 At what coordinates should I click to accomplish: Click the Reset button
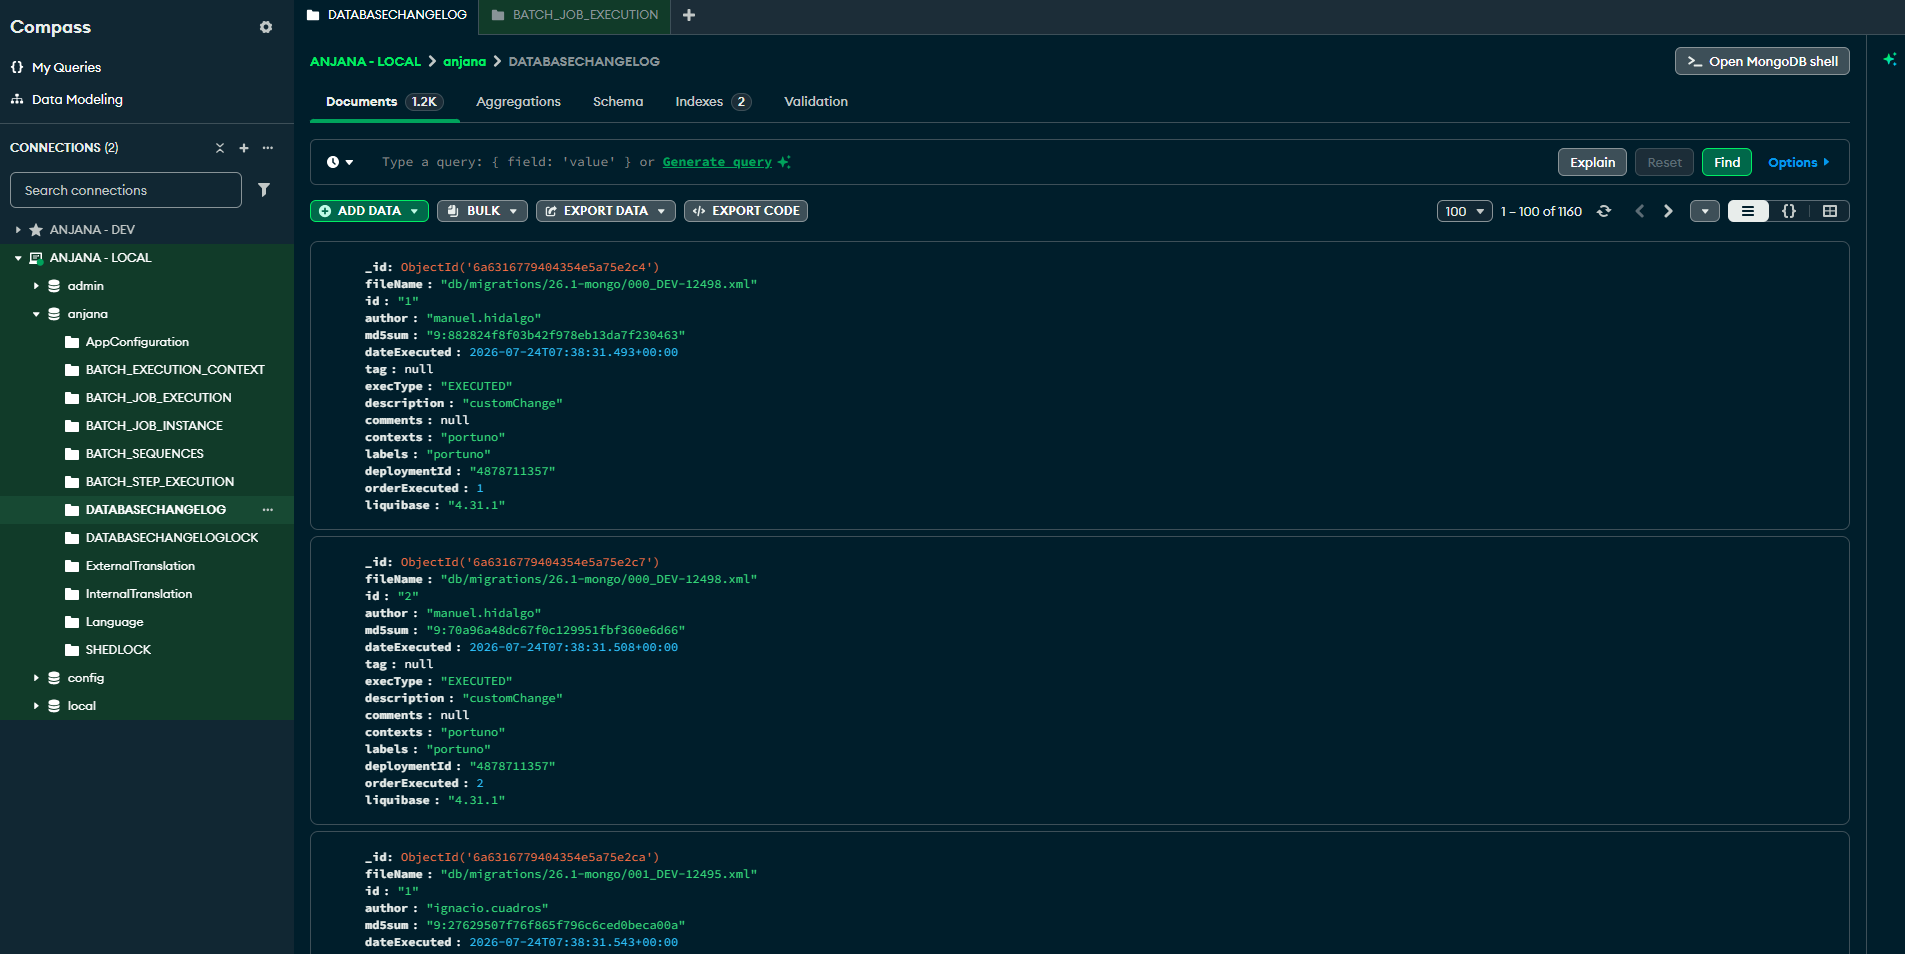(x=1664, y=162)
